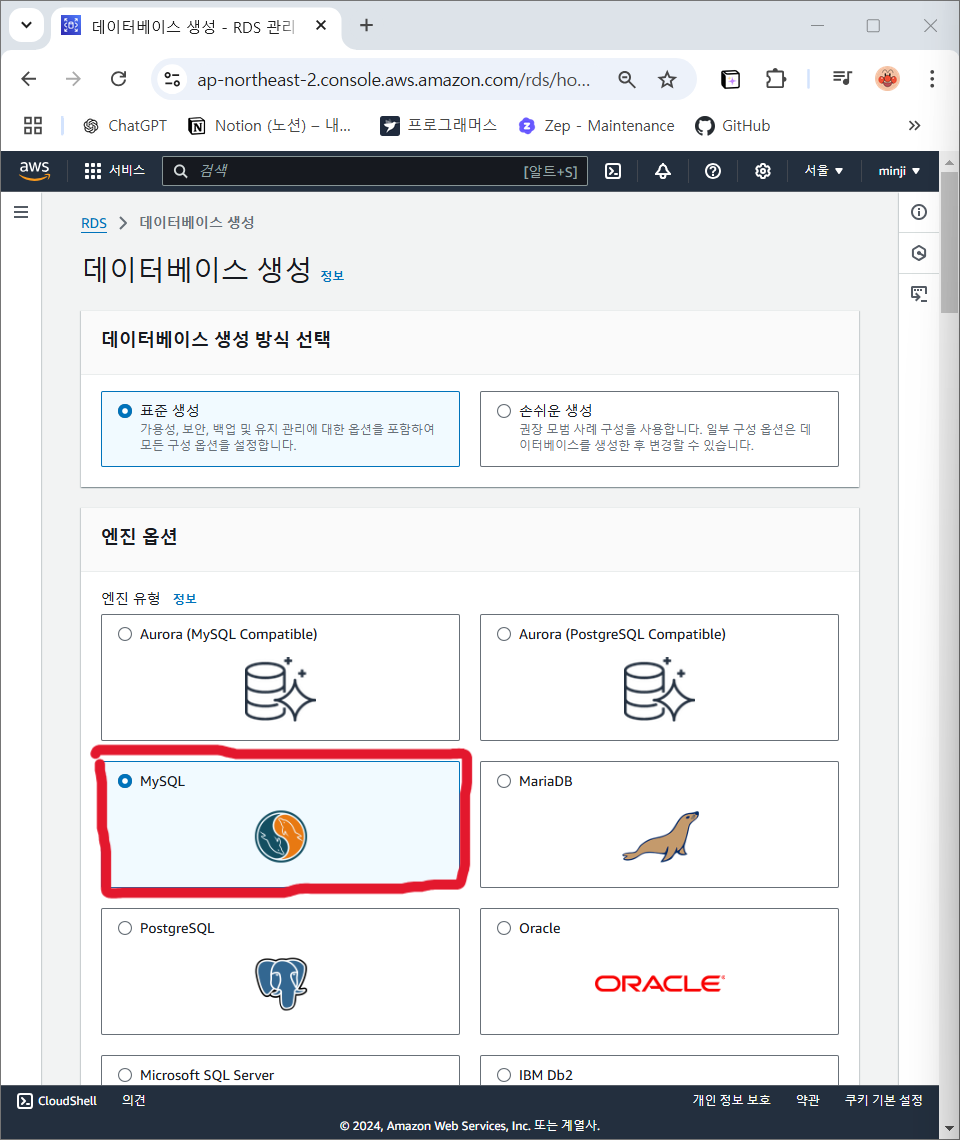Open the notifications bell

point(663,171)
